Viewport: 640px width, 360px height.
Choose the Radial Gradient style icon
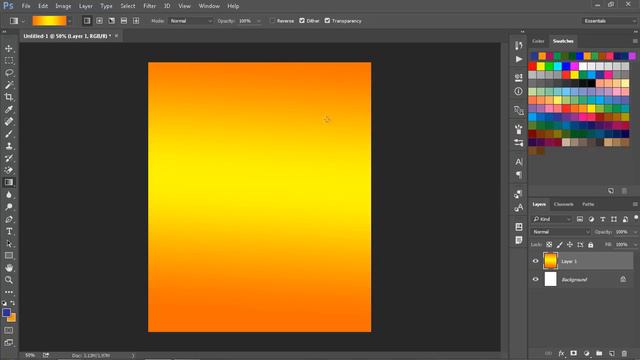pyautogui.click(x=99, y=21)
